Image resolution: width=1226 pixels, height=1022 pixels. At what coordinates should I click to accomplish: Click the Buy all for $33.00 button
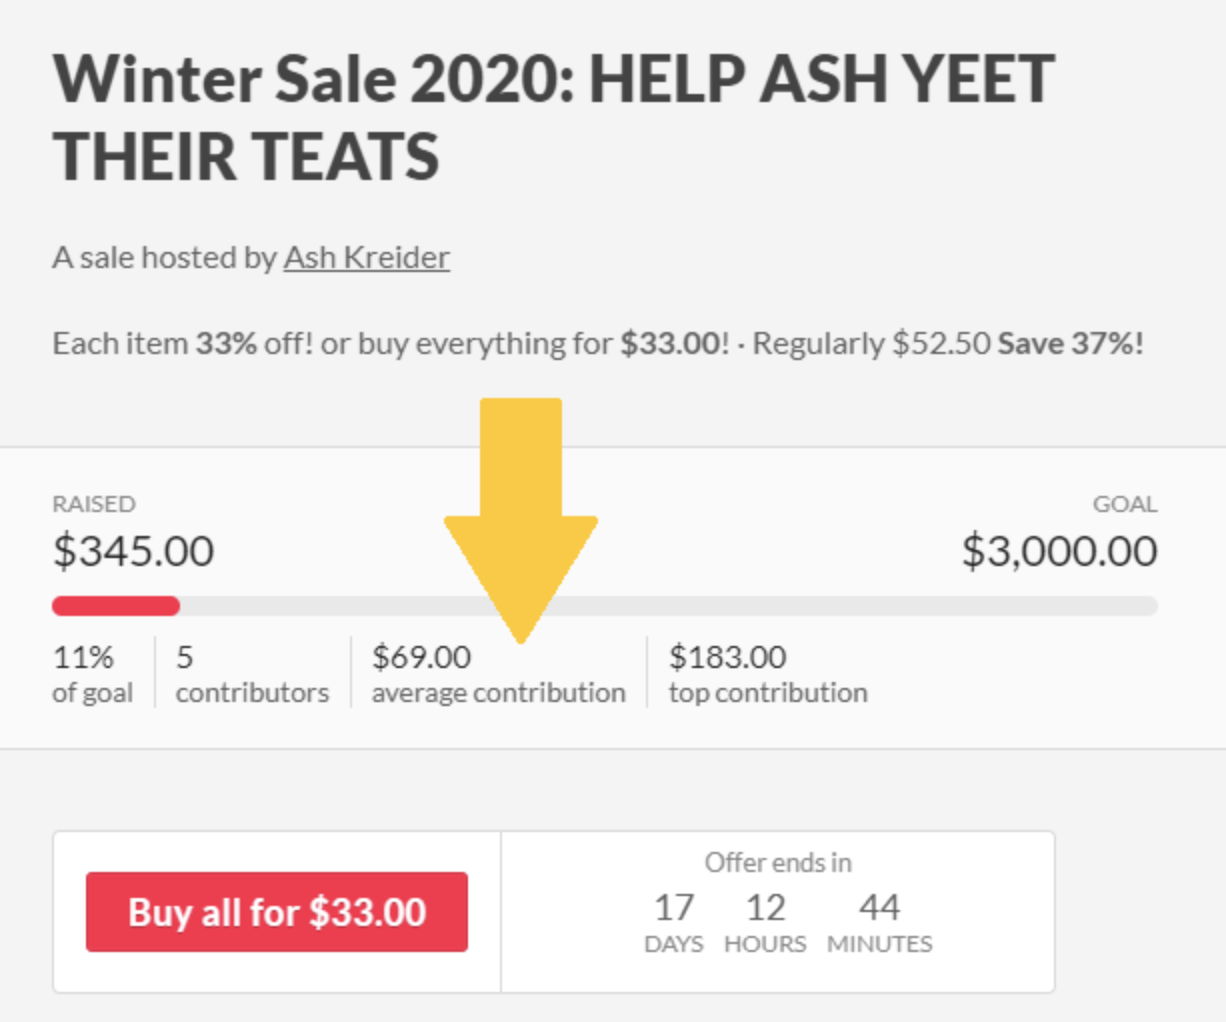point(277,911)
